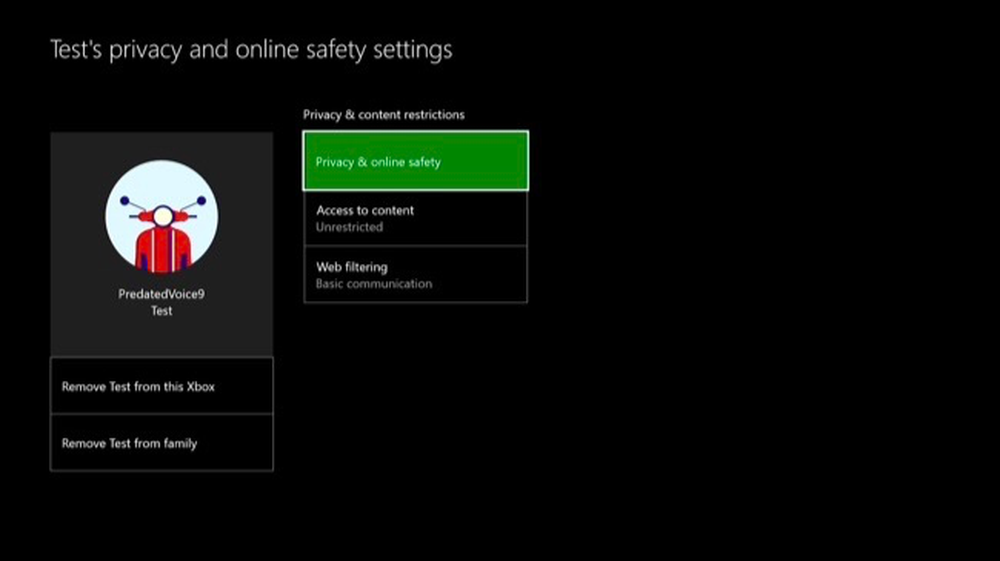Open Privacy & online safety option

(x=415, y=161)
